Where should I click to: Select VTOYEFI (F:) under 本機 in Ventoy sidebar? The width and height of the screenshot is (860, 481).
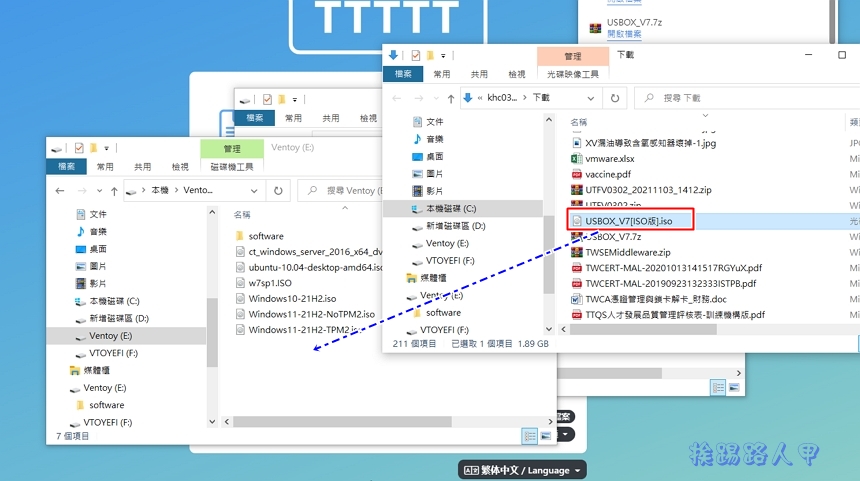pyautogui.click(x=113, y=353)
